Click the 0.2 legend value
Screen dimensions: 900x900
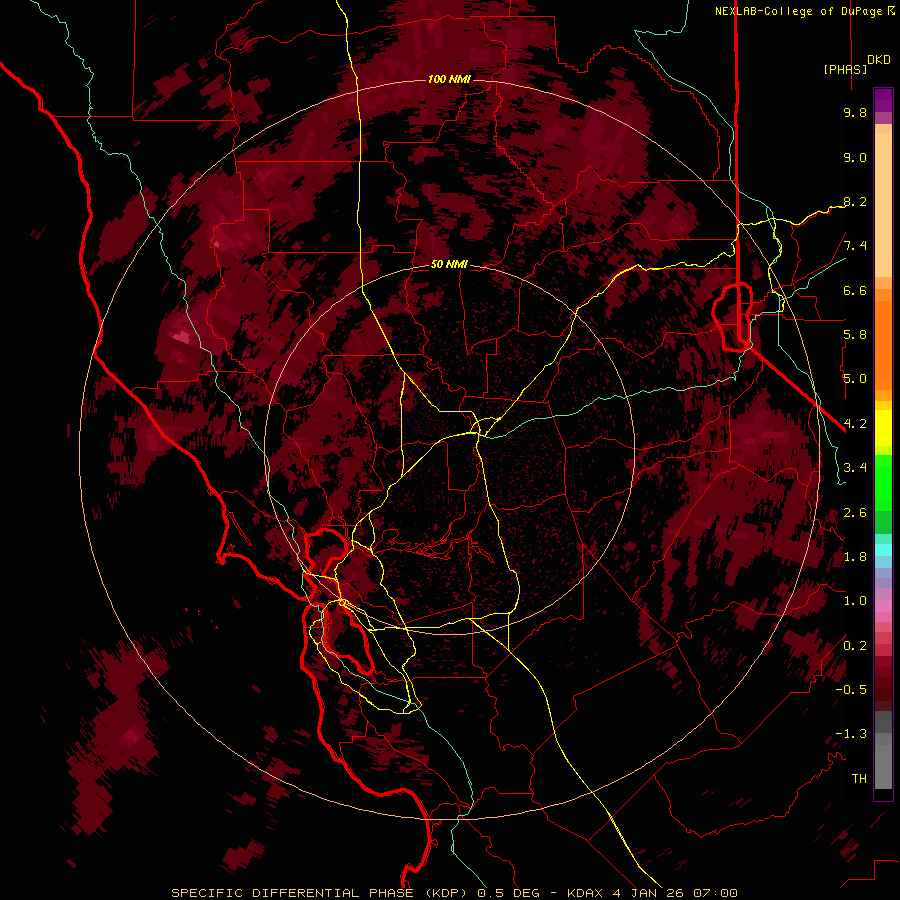855,646
